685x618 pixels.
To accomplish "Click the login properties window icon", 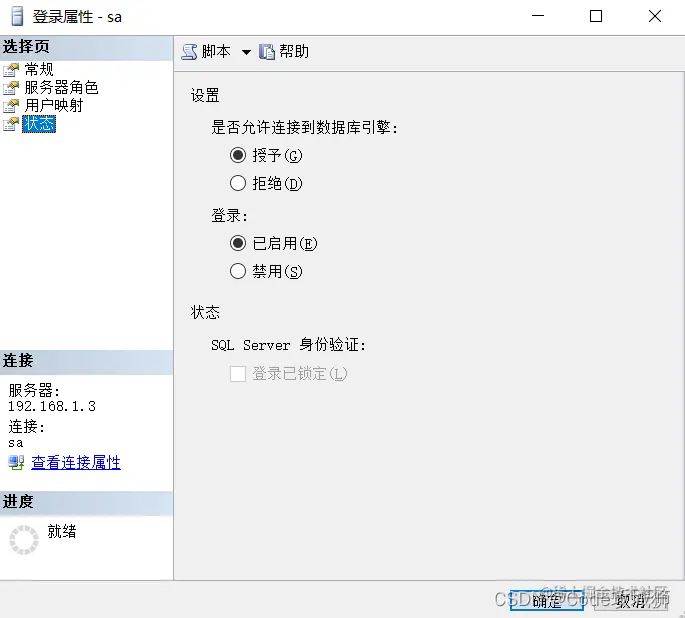I will tap(17, 17).
